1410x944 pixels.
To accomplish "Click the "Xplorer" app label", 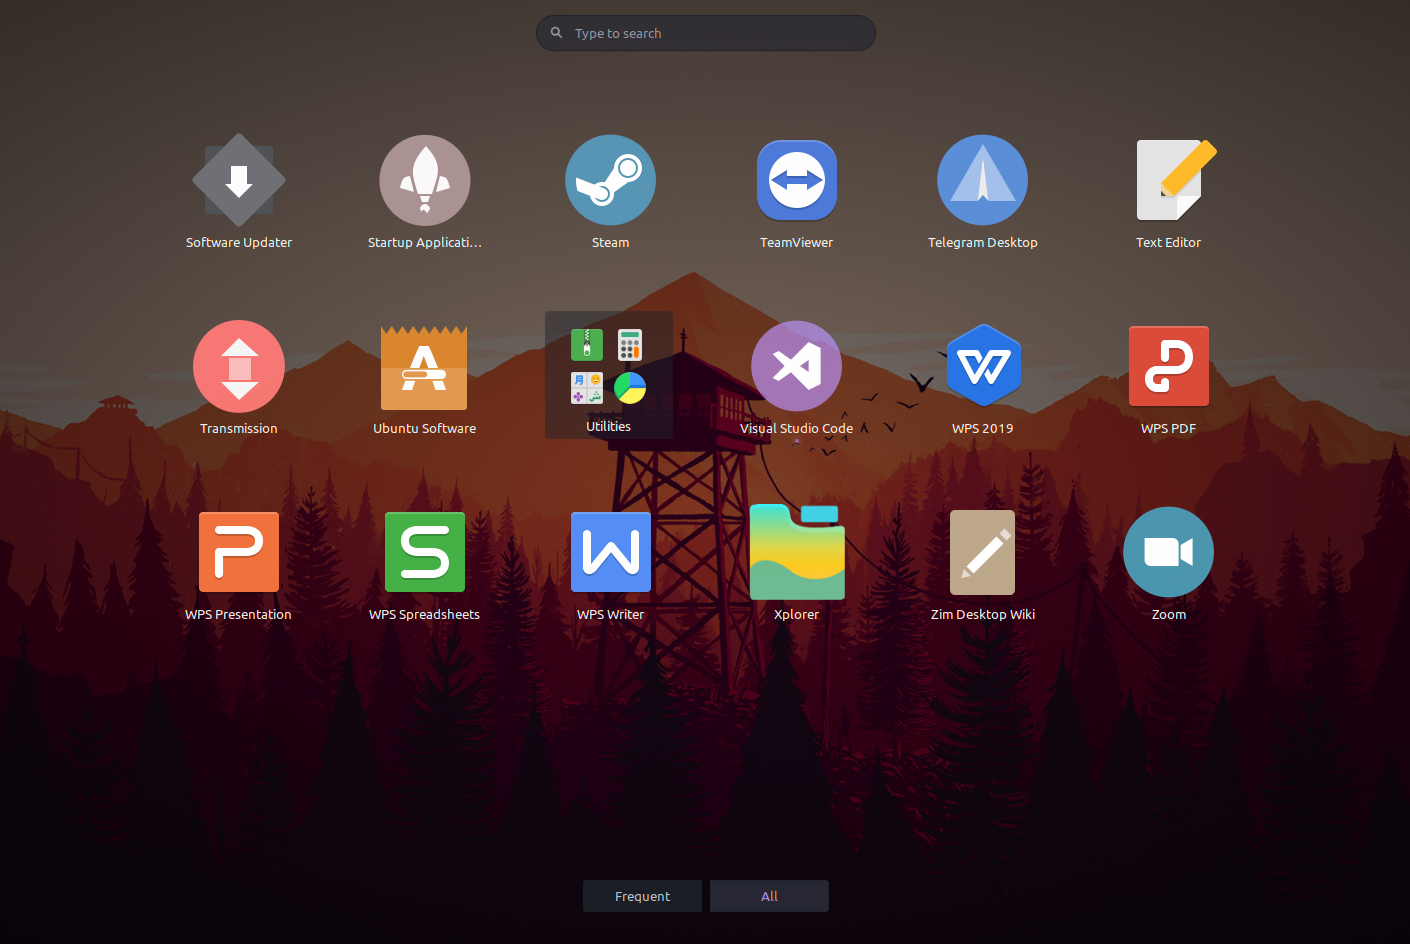I will pos(797,615).
